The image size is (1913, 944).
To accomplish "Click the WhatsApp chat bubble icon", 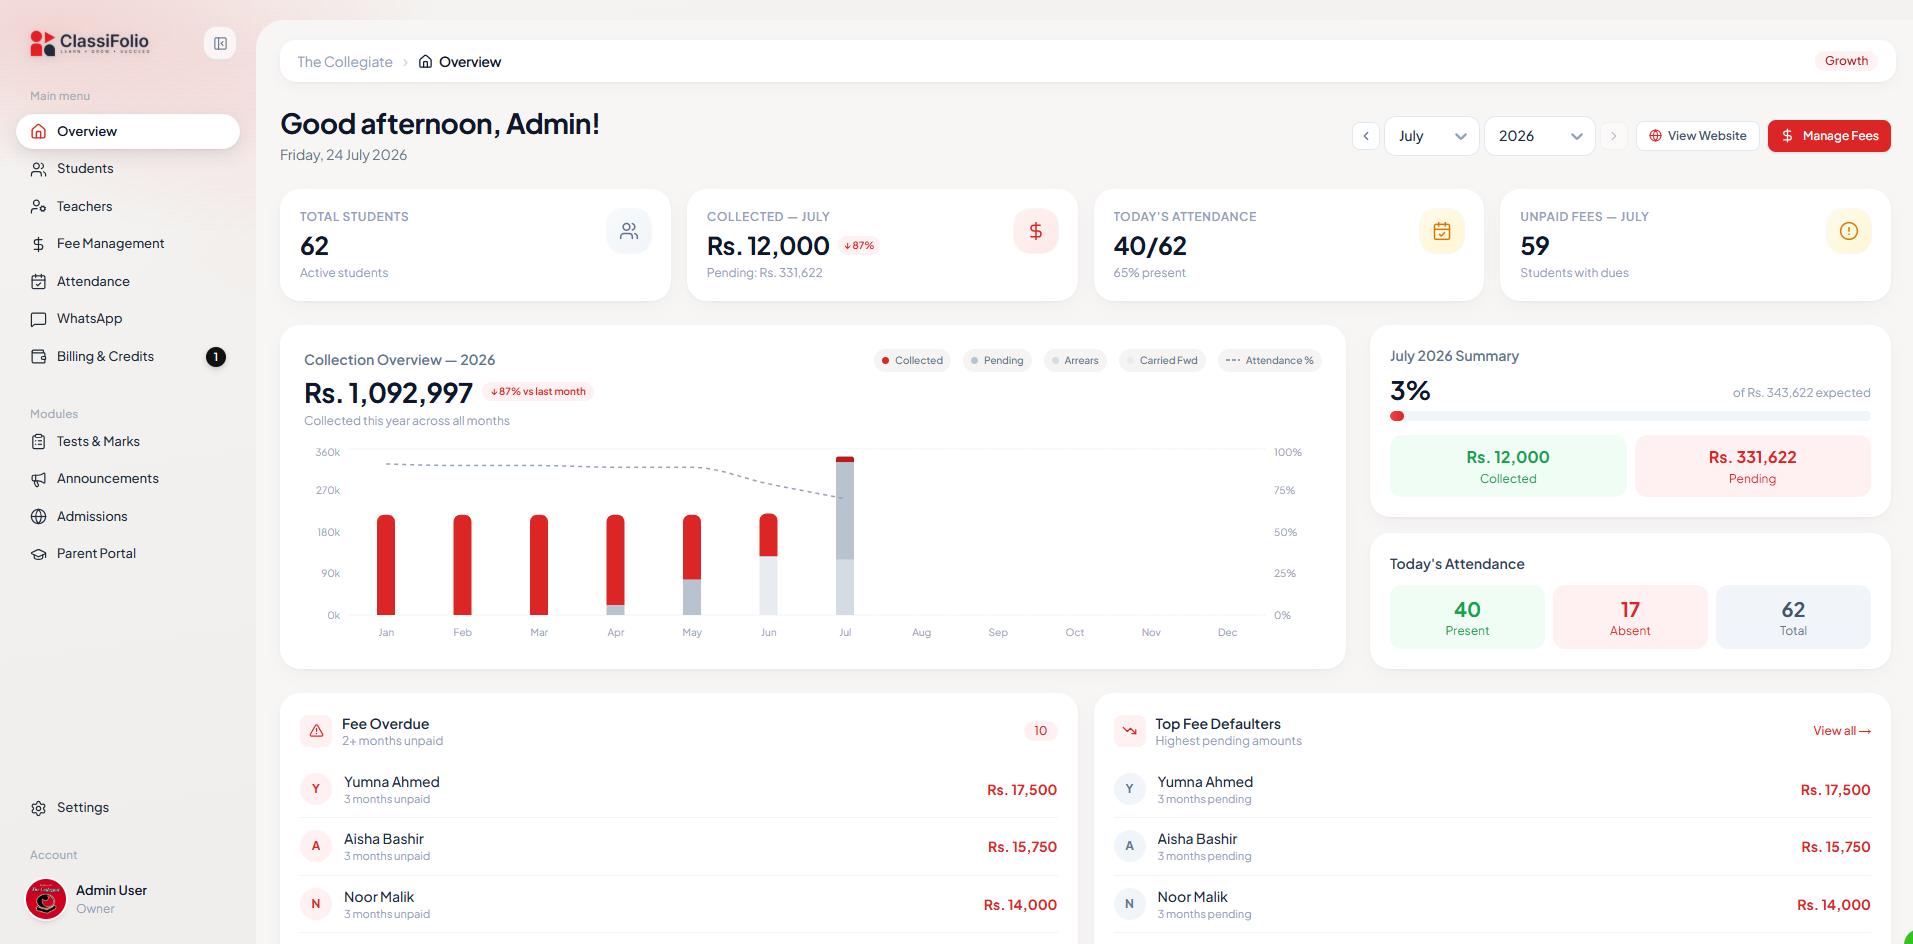I will point(39,319).
